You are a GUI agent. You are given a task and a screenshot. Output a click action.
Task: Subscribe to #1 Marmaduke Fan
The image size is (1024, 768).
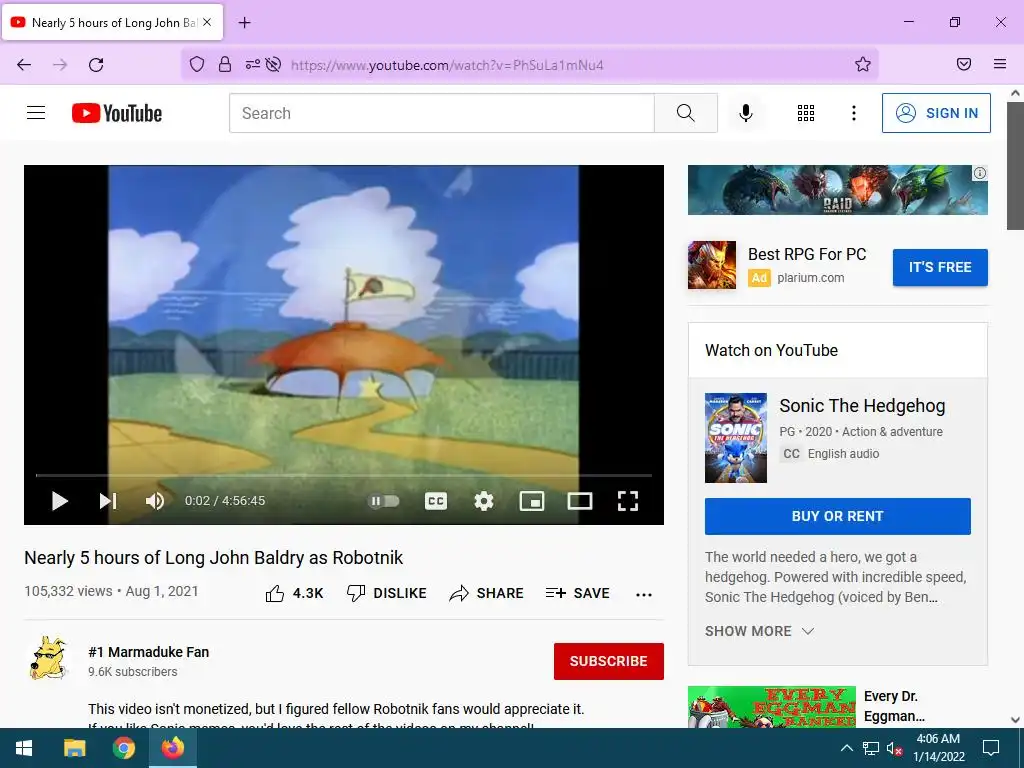(609, 661)
